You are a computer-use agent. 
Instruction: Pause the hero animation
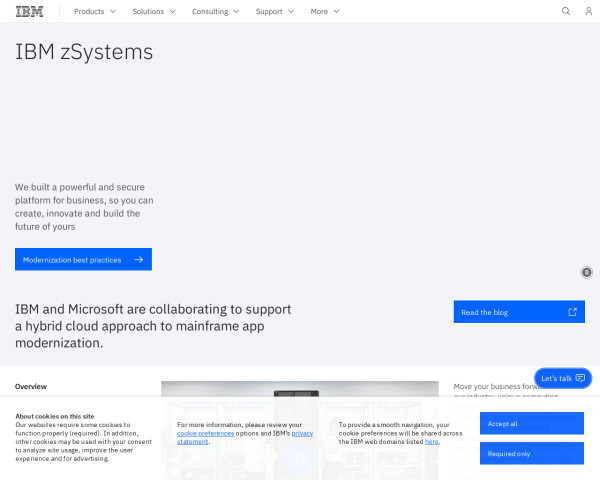(x=587, y=272)
